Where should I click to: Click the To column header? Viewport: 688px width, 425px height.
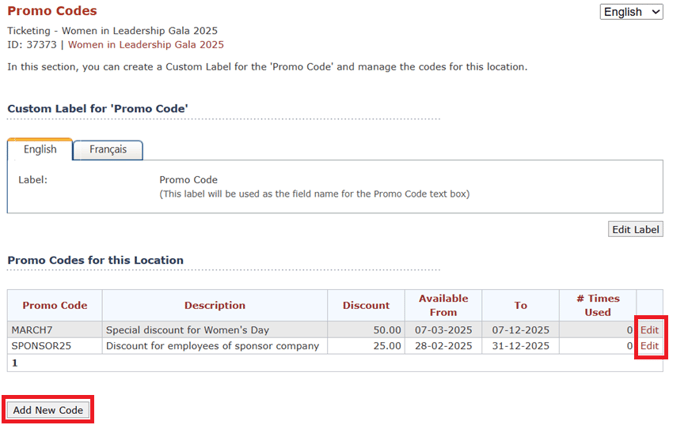point(520,305)
